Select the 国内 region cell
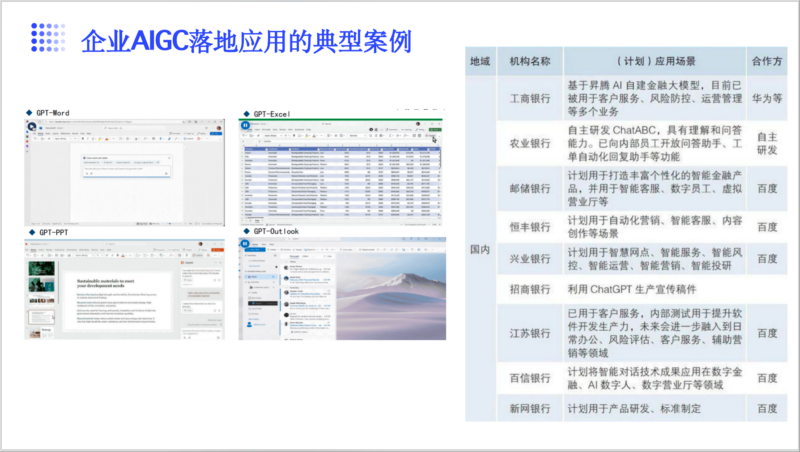The image size is (800, 452). [x=480, y=249]
